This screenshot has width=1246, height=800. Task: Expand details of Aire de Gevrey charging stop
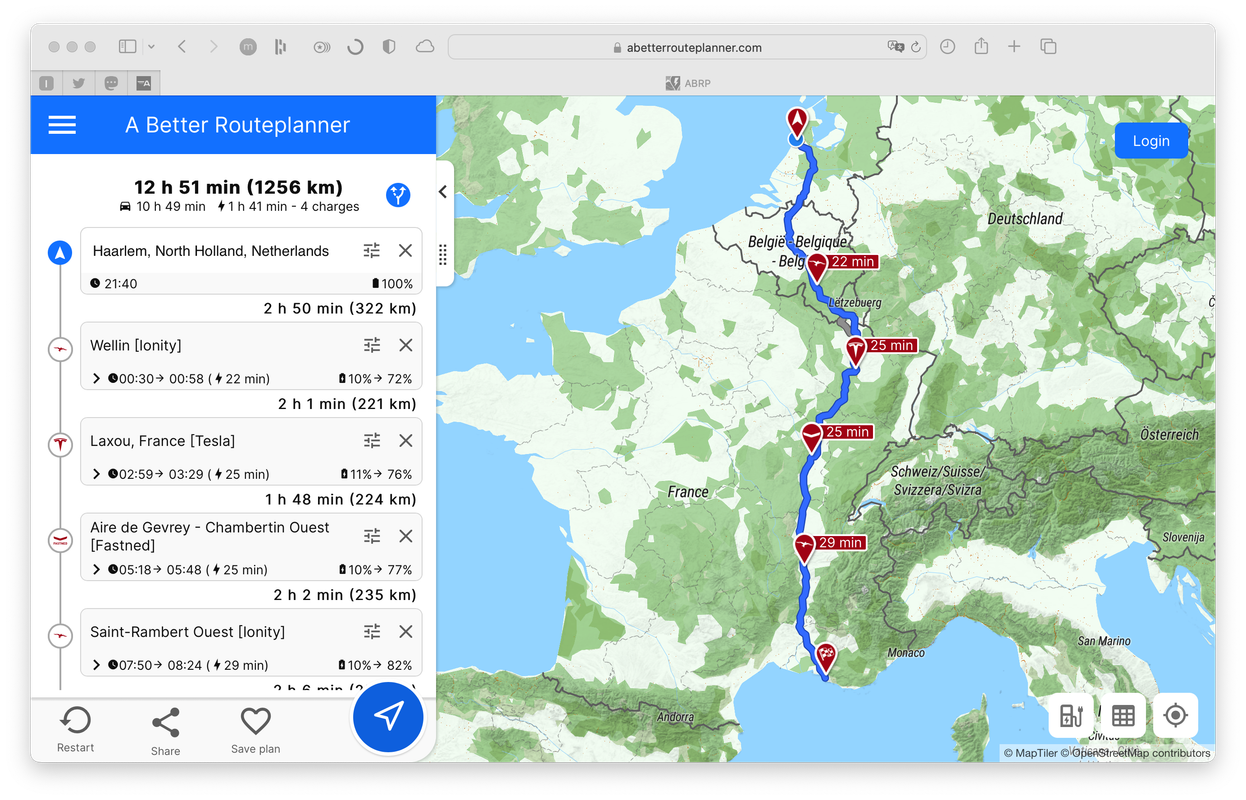pos(96,570)
